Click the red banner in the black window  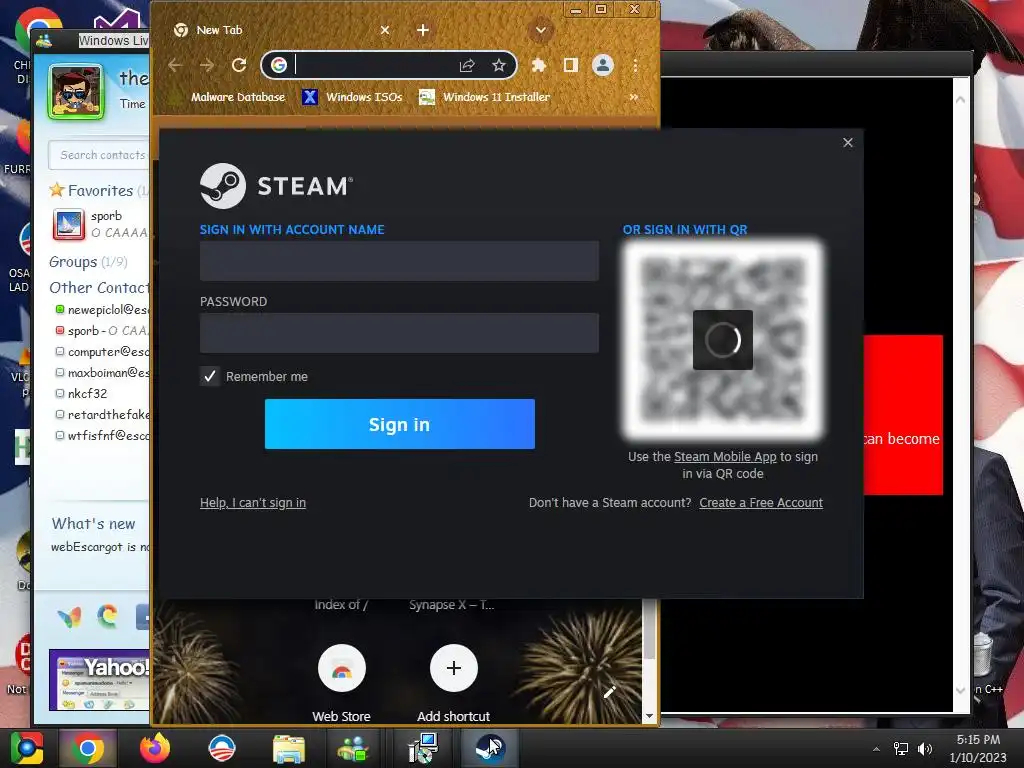click(x=903, y=415)
